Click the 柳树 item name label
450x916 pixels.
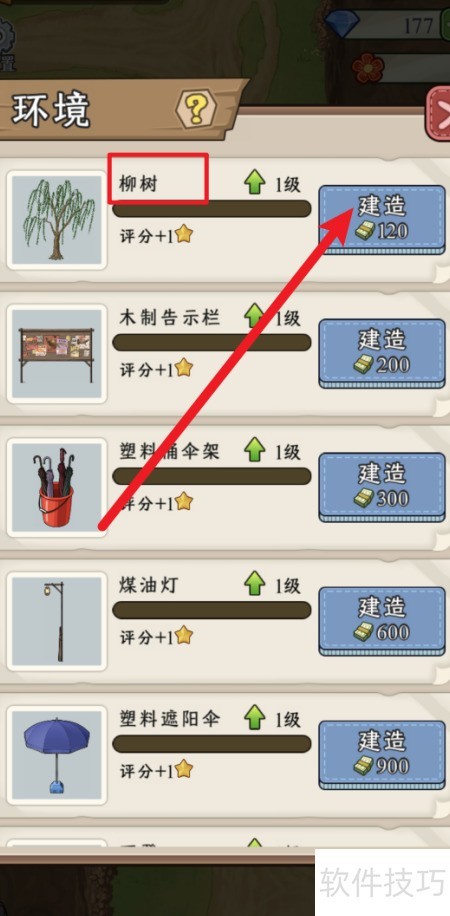[x=139, y=184]
